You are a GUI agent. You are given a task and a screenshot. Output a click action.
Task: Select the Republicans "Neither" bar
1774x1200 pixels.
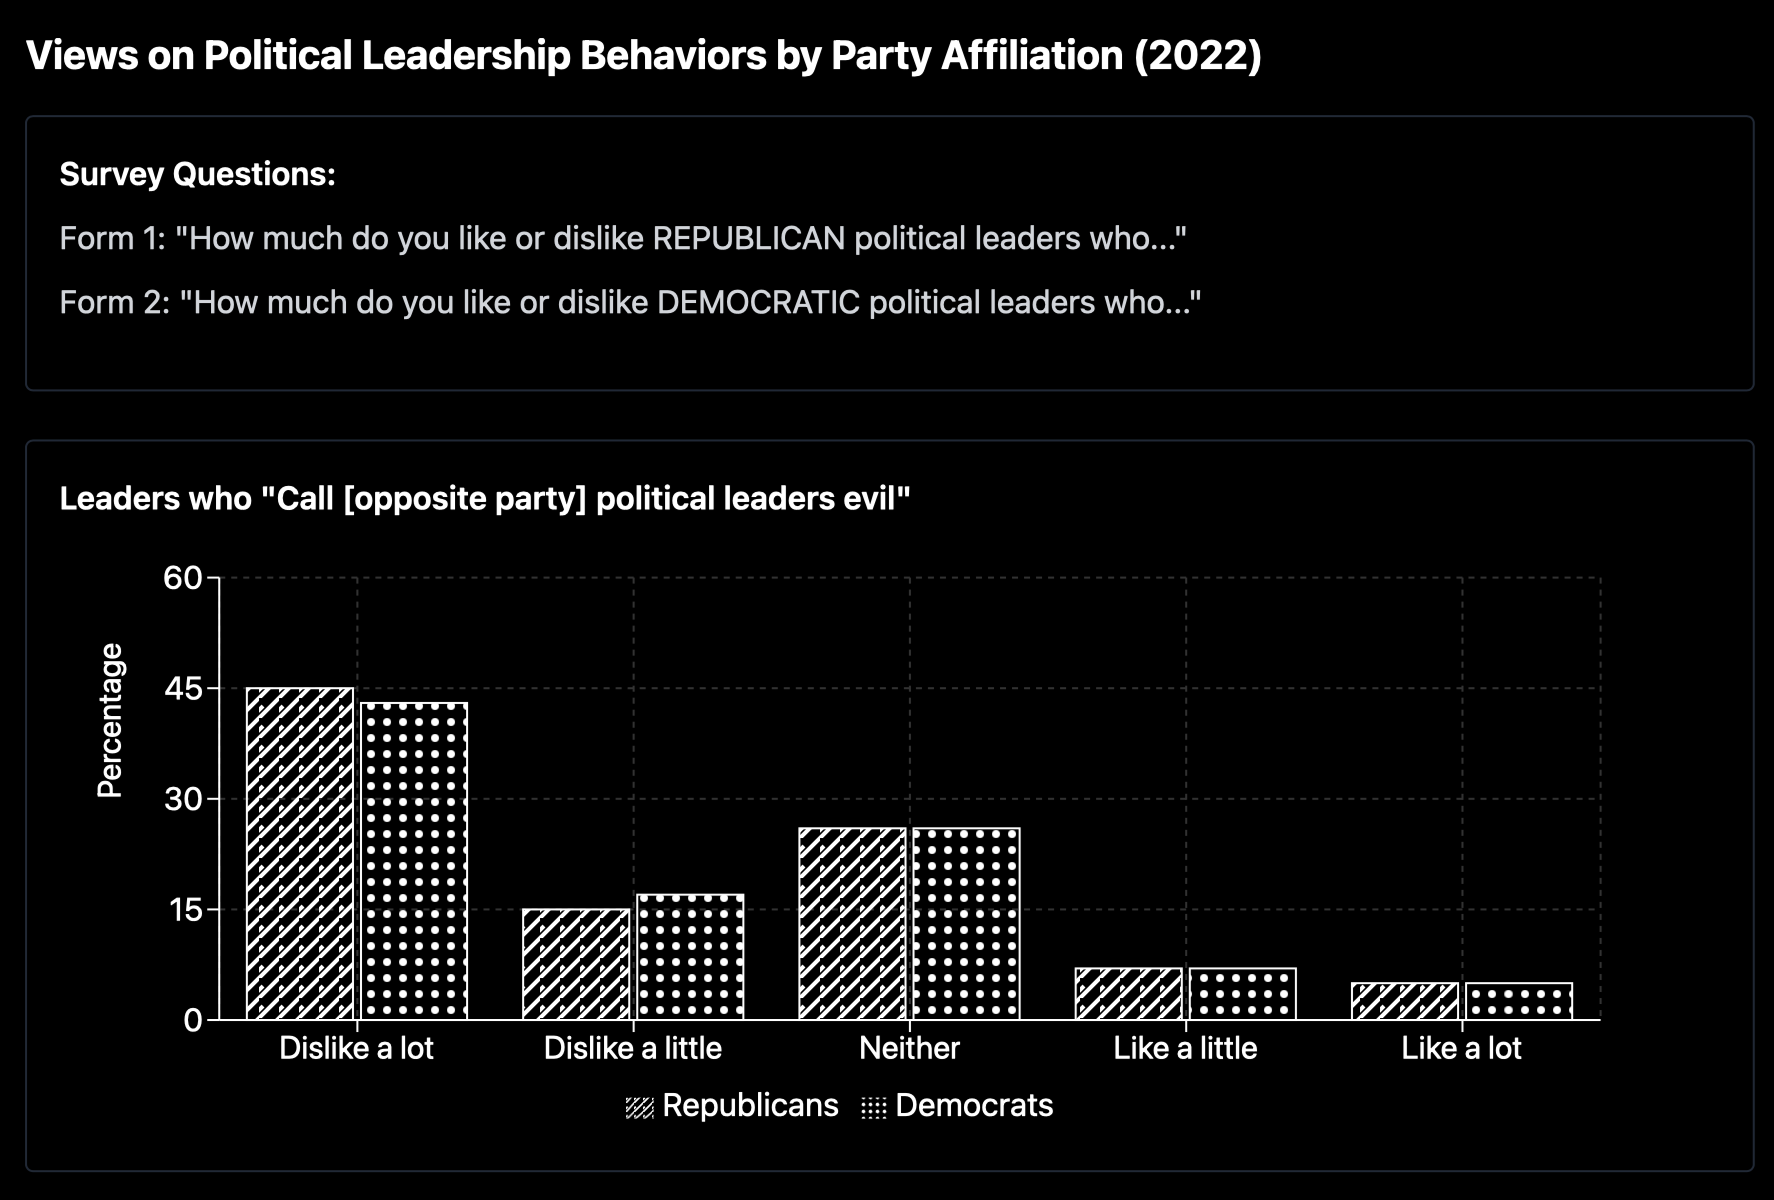pyautogui.click(x=852, y=924)
